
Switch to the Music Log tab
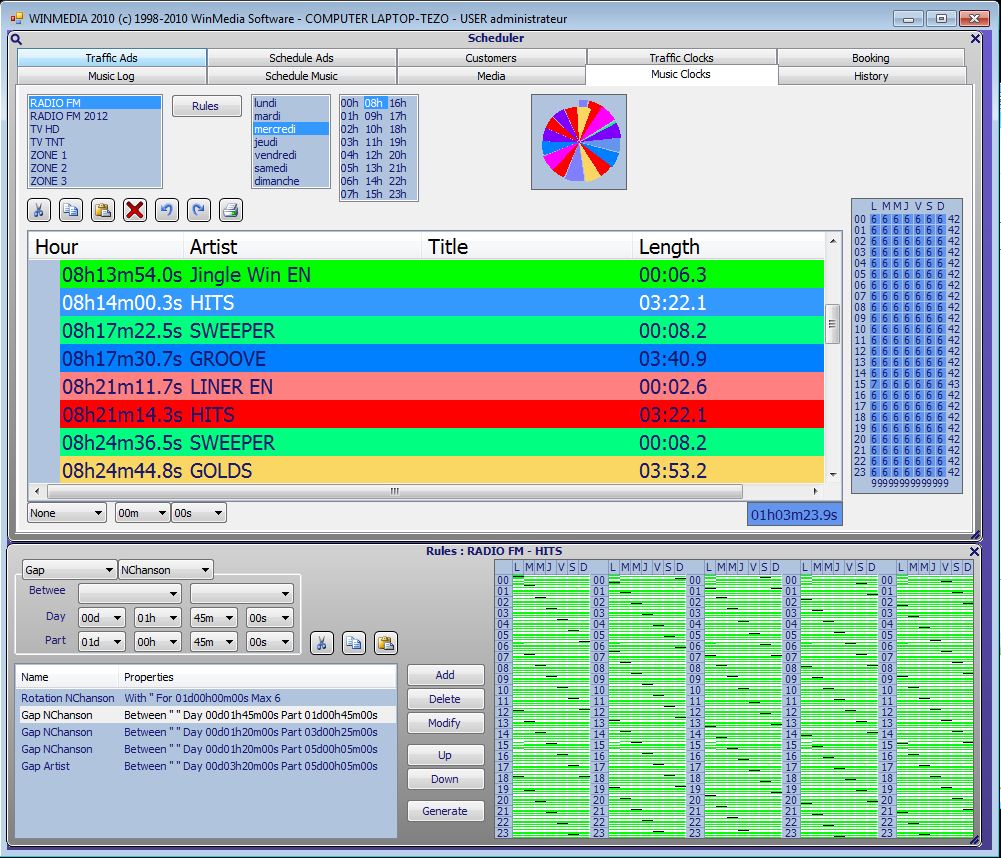111,76
